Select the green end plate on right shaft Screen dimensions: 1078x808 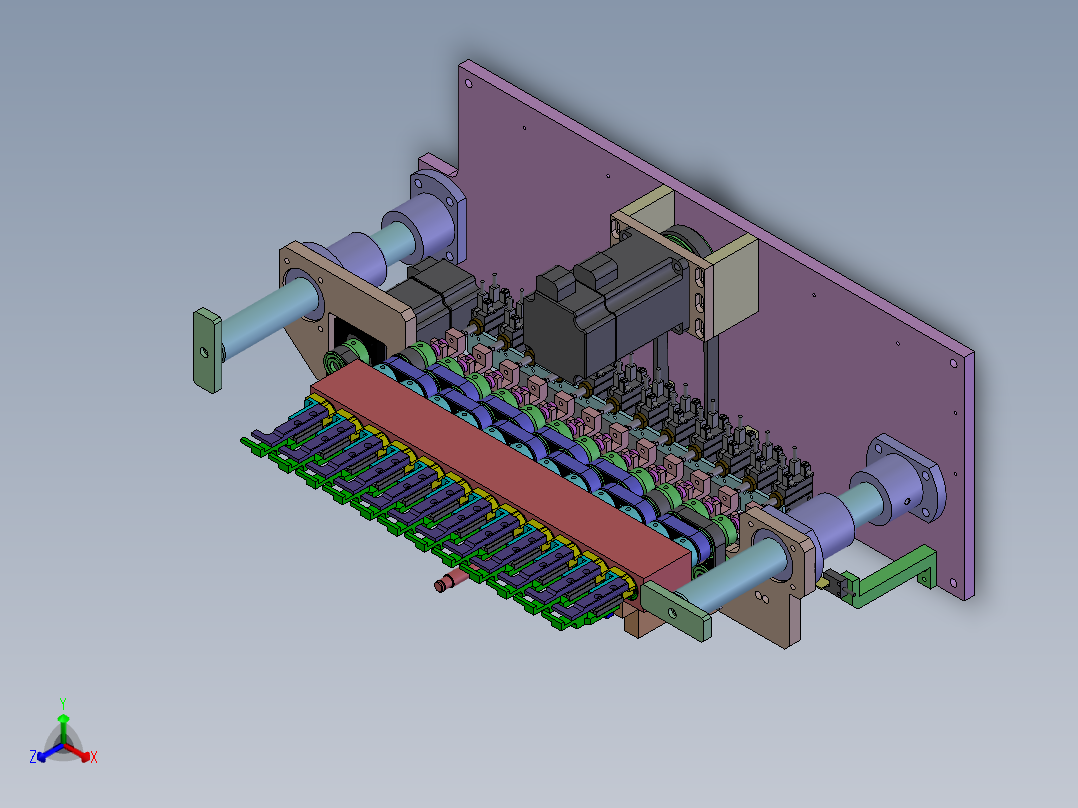click(677, 611)
